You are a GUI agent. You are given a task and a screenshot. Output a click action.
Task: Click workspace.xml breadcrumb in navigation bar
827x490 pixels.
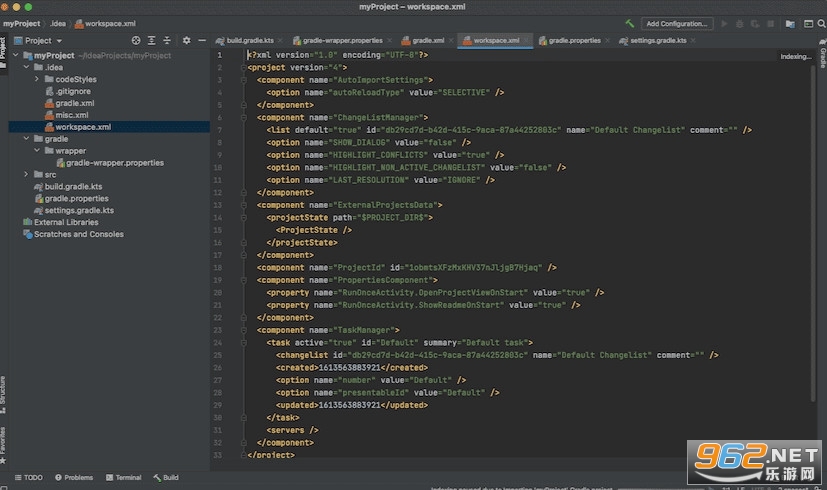tap(105, 24)
